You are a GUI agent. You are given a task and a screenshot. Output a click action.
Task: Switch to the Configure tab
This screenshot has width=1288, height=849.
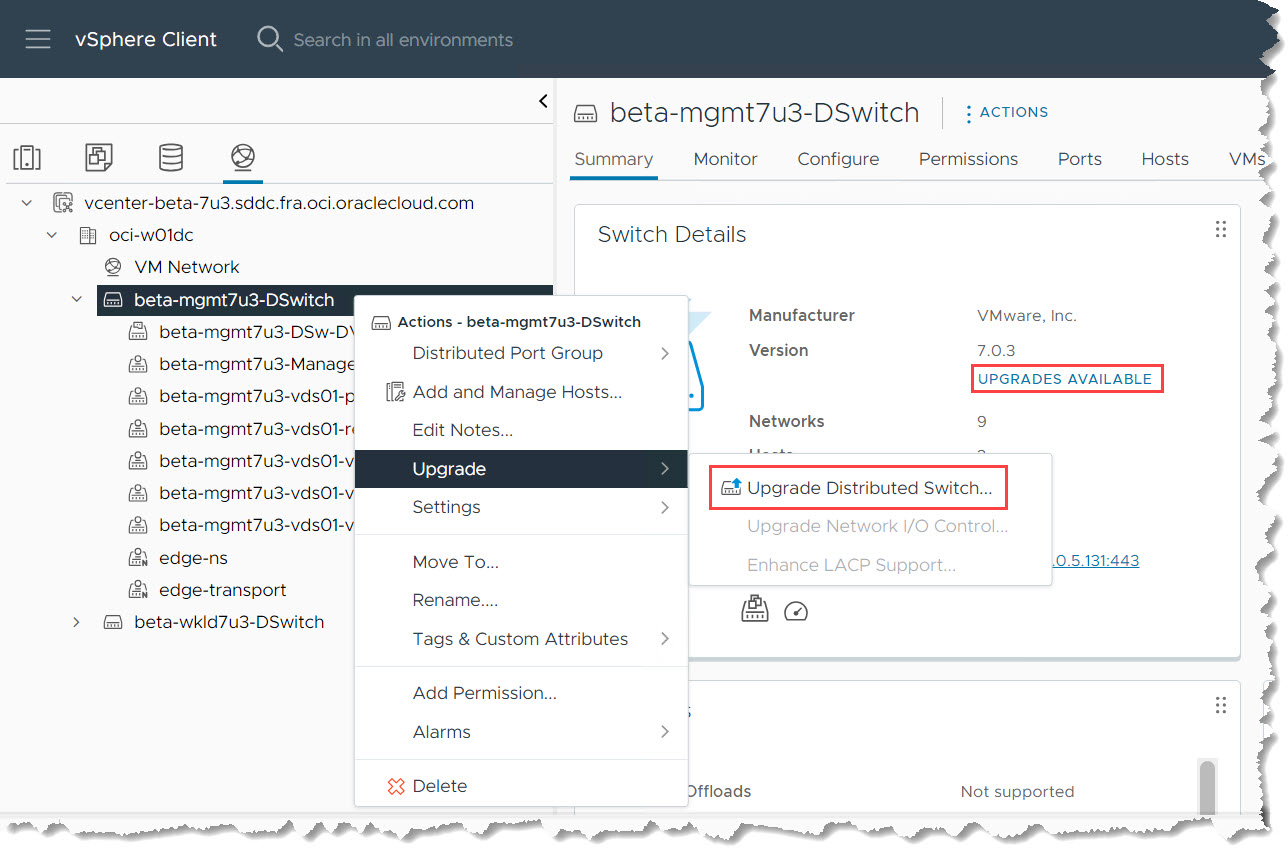[x=838, y=159]
